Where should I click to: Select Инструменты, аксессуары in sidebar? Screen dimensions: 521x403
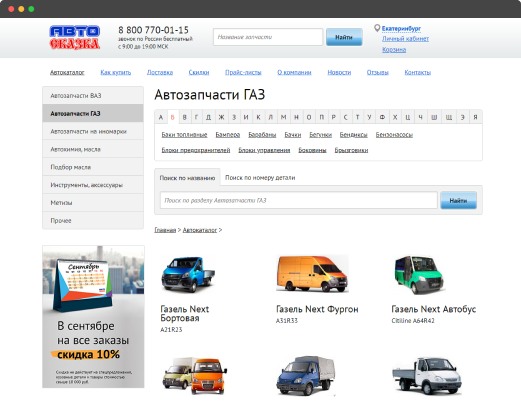(93, 185)
